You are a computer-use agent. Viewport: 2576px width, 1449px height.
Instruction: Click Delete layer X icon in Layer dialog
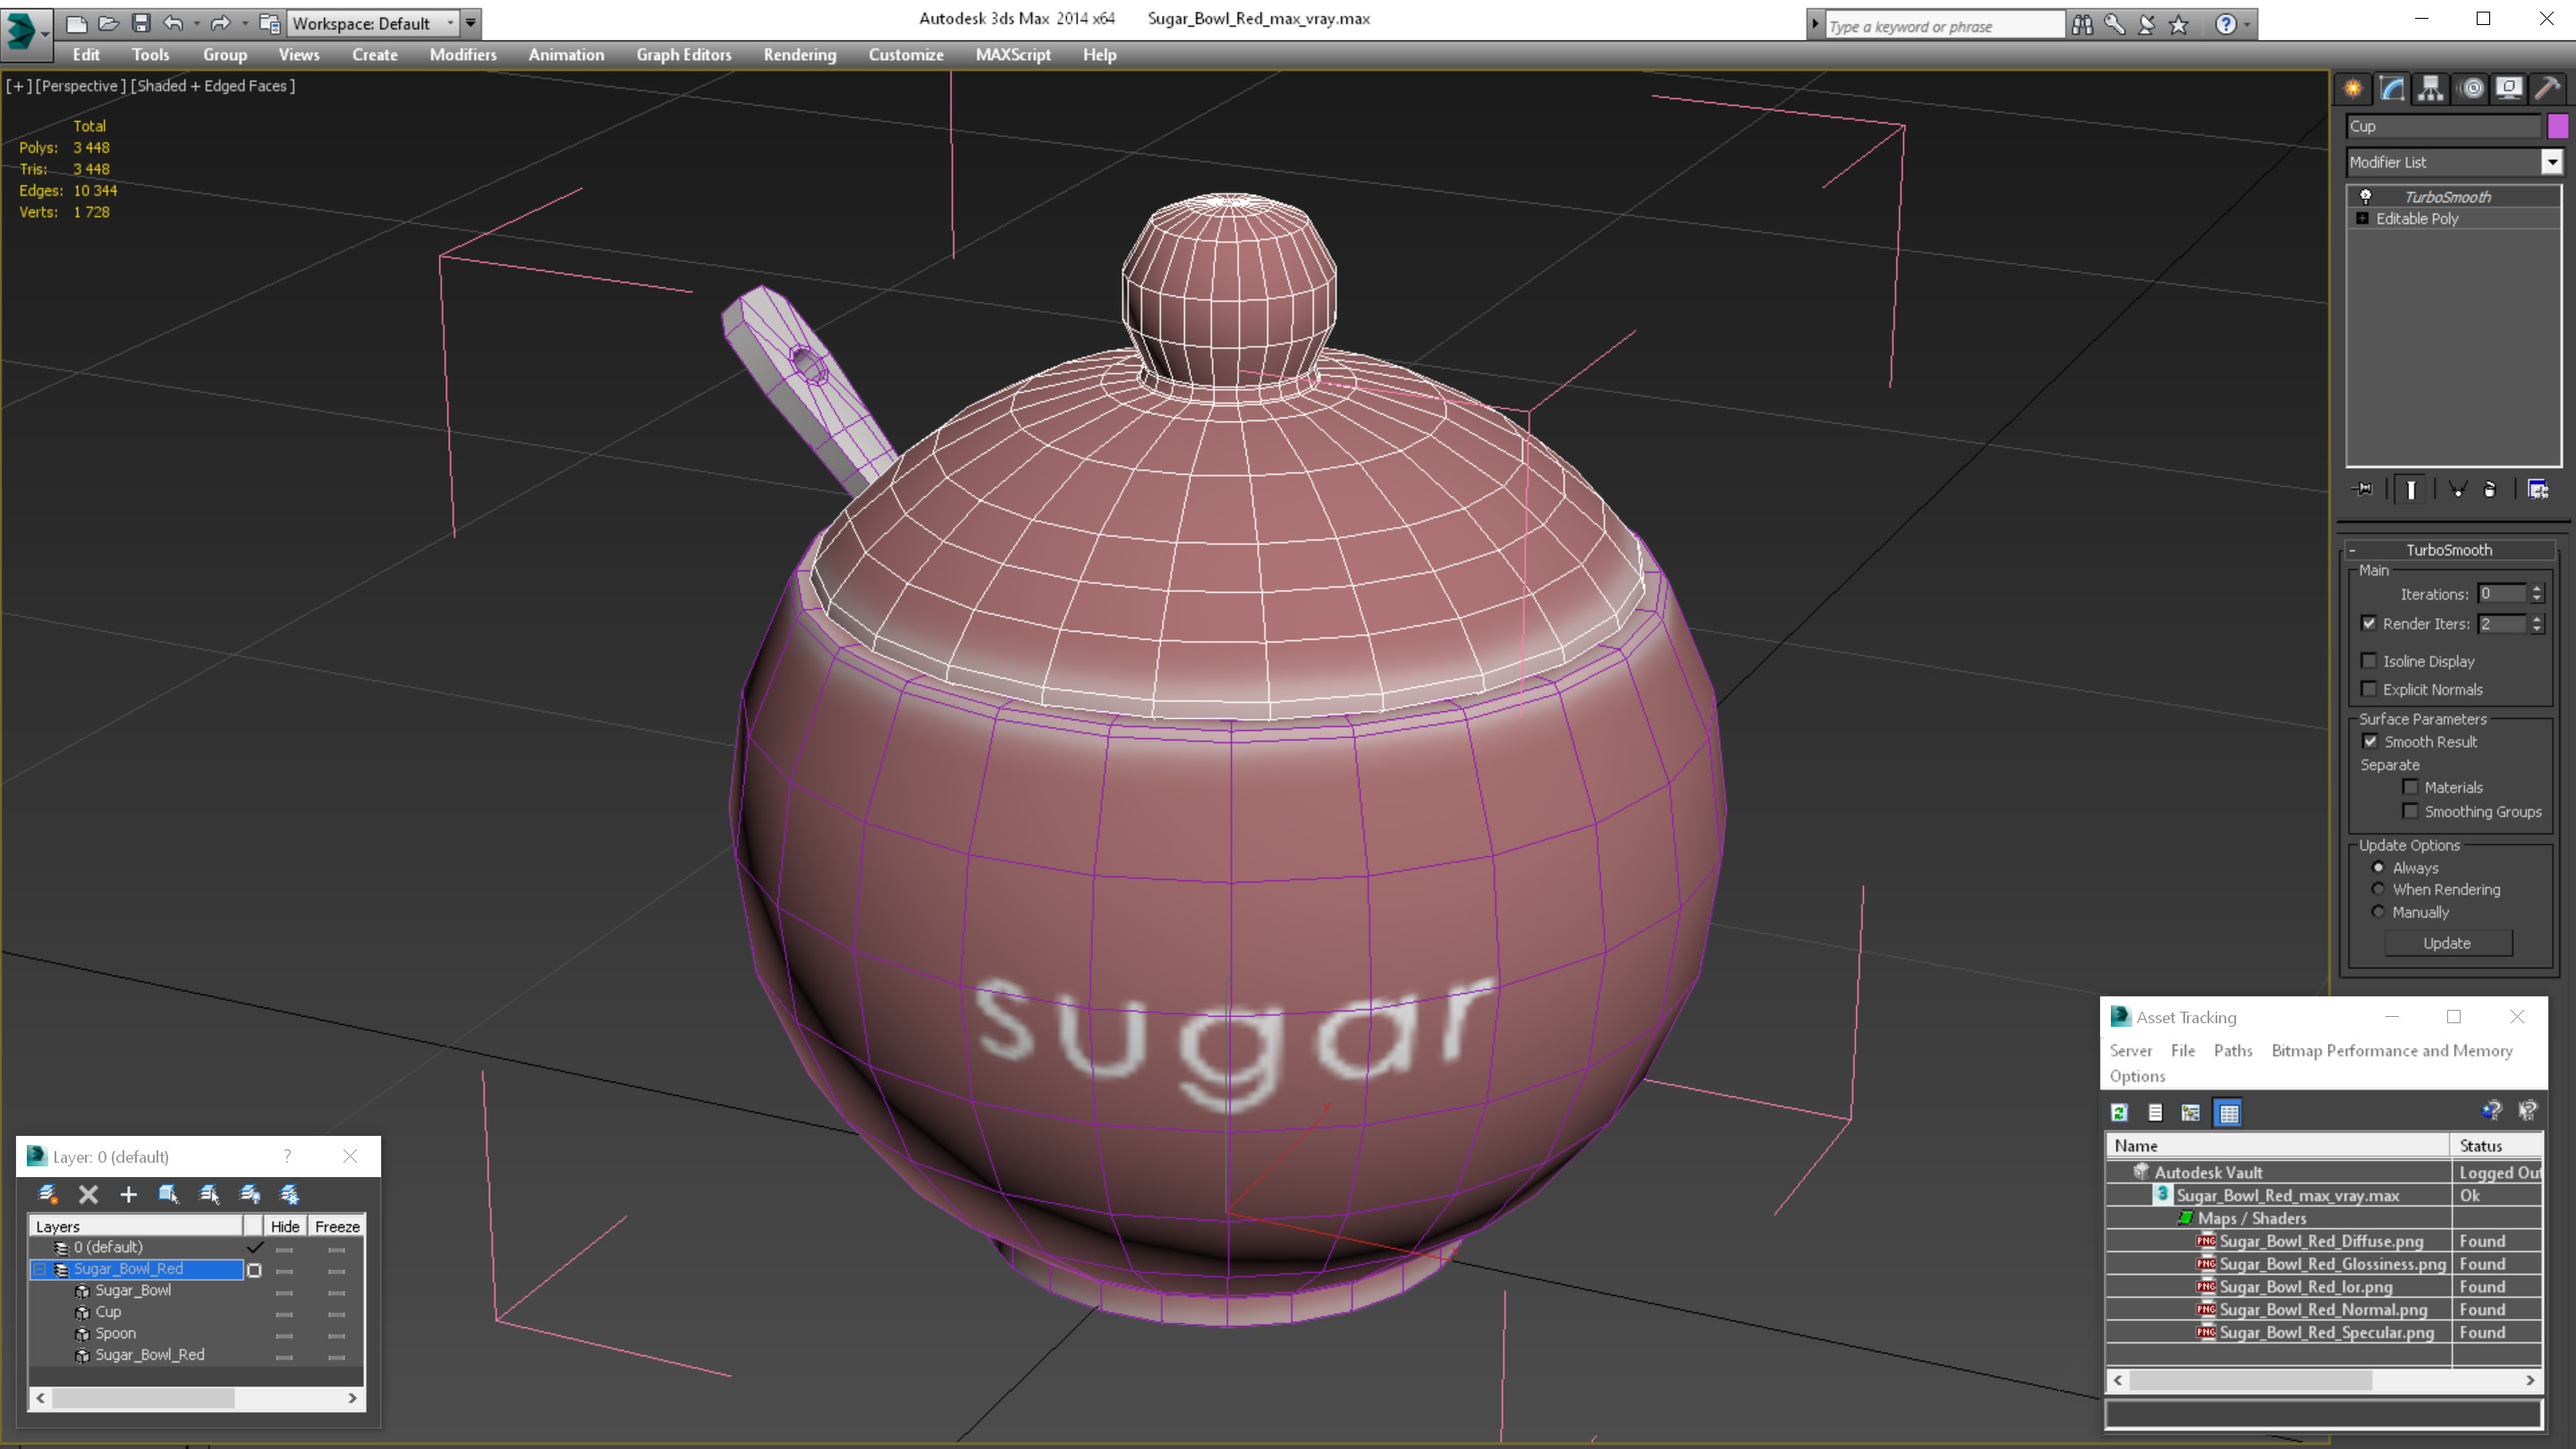(x=88, y=1194)
